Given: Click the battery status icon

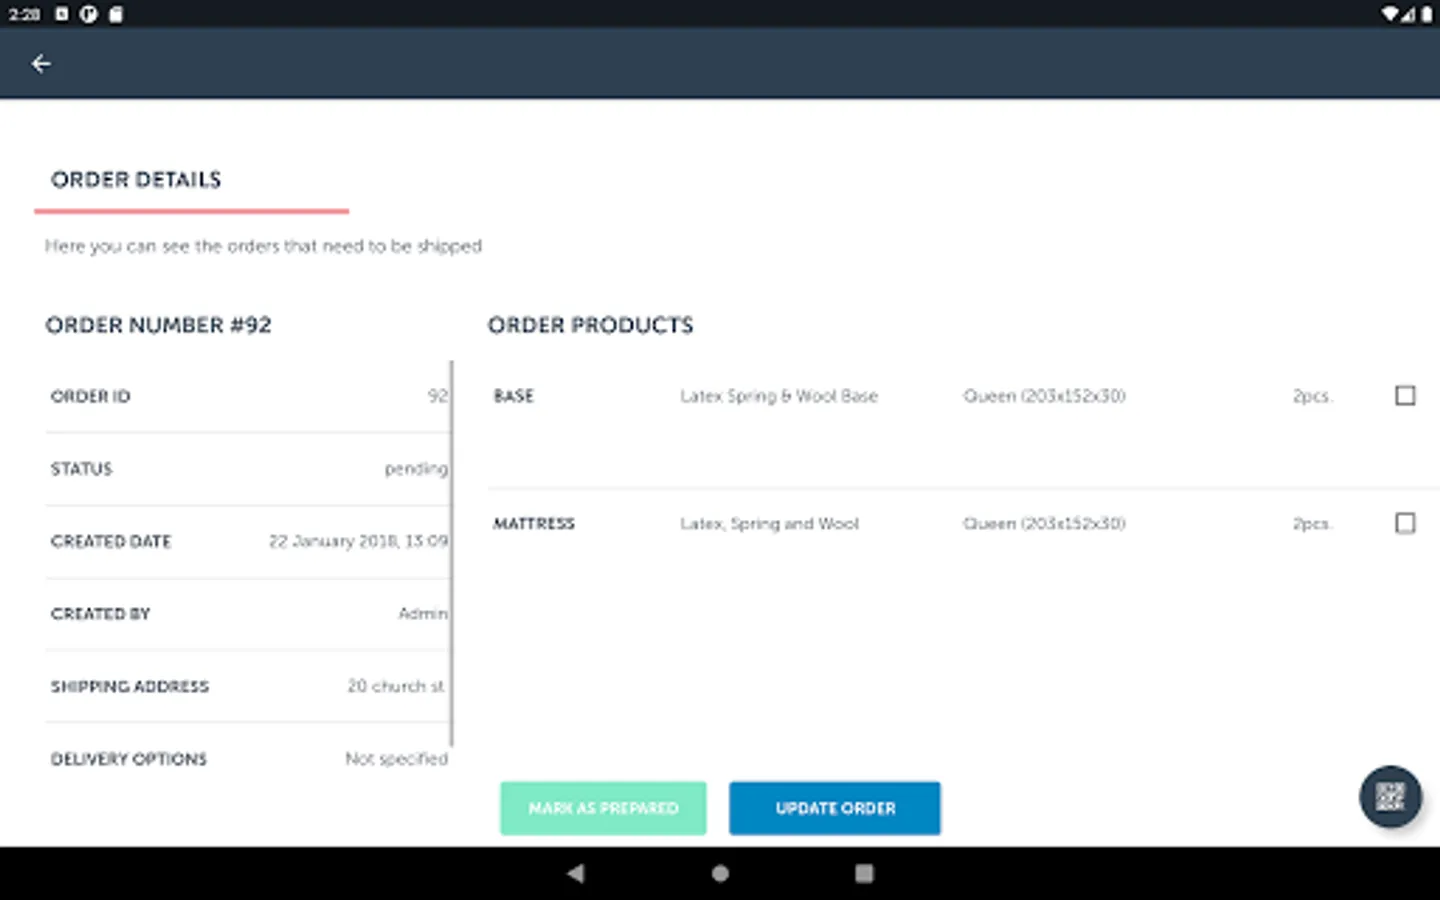Looking at the screenshot, I should coord(1426,14).
